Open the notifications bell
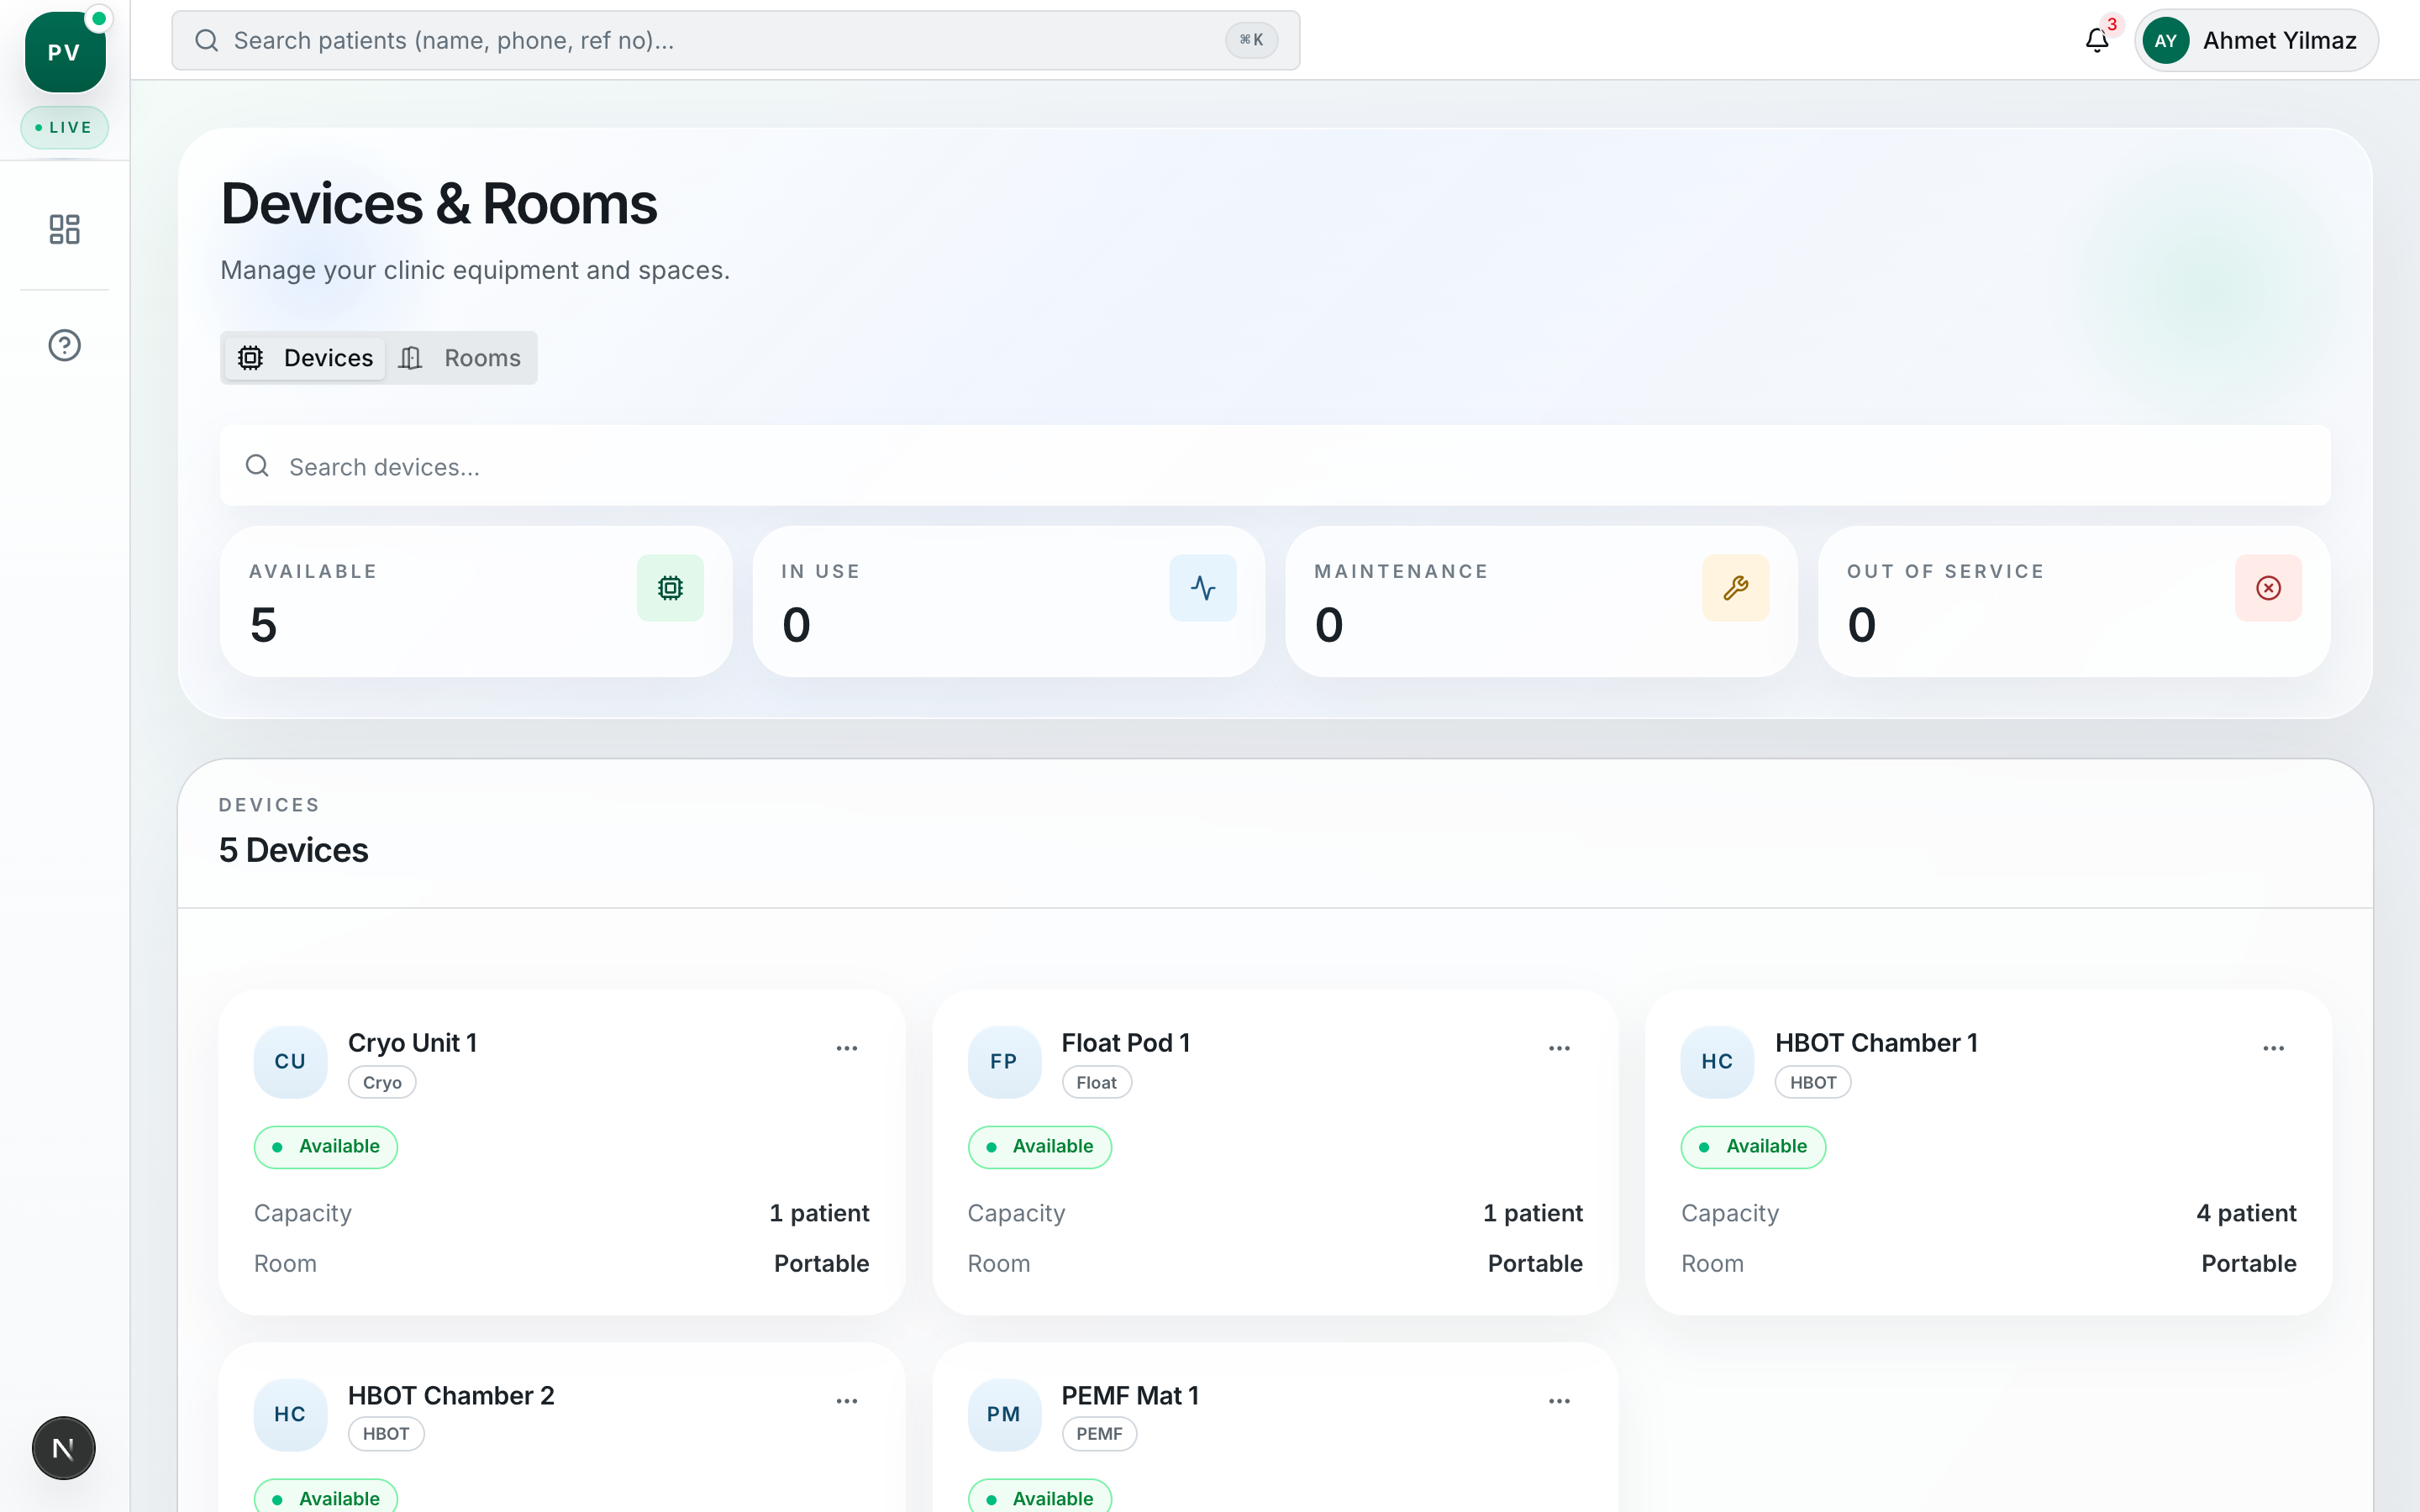 [x=2096, y=40]
